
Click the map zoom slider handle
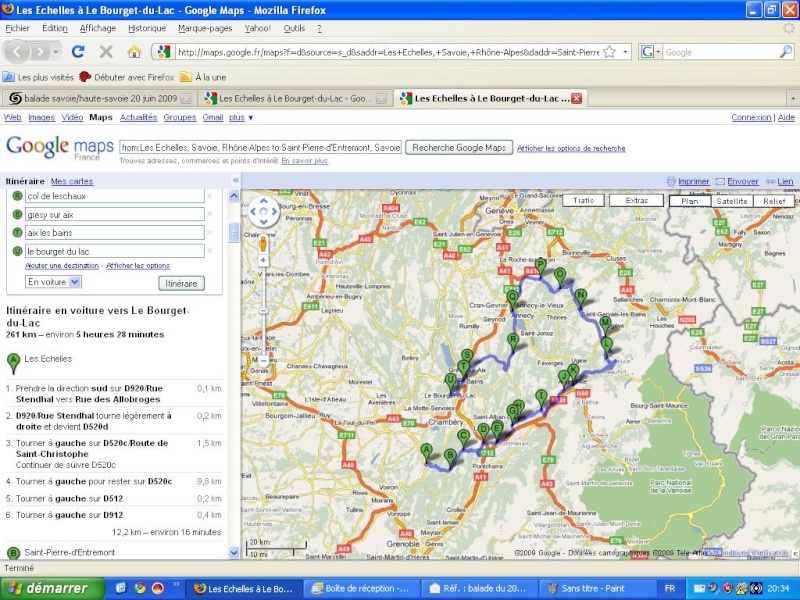[x=263, y=311]
